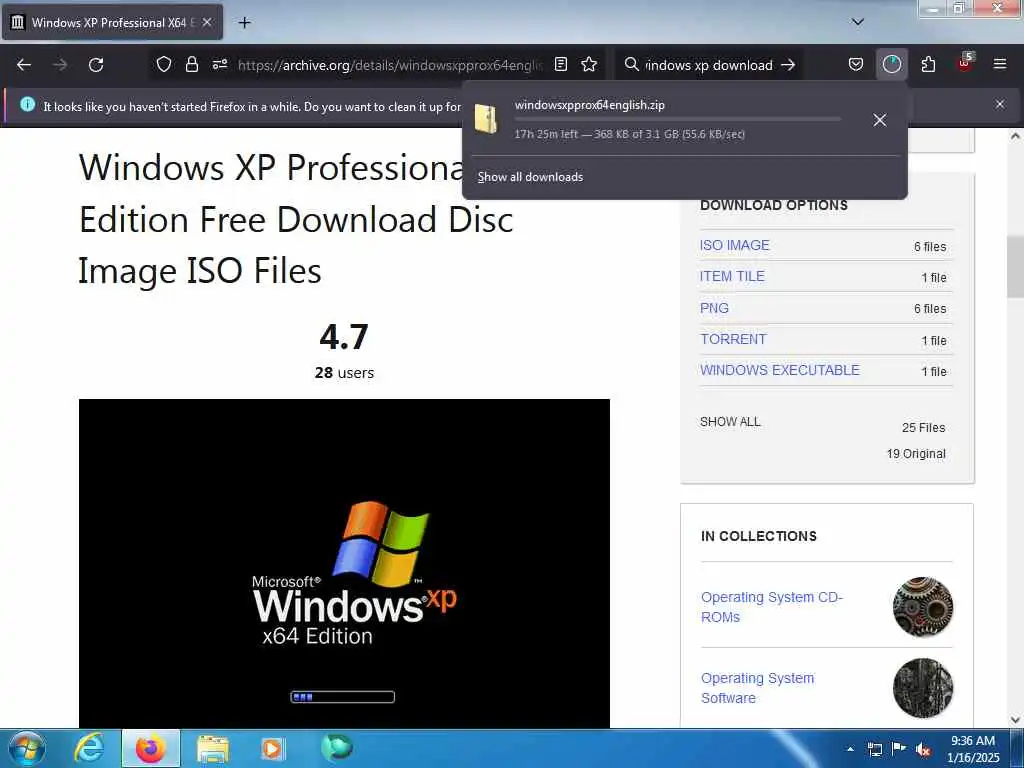Click the scrollbar down arrow
1024x768 pixels.
point(1015,720)
